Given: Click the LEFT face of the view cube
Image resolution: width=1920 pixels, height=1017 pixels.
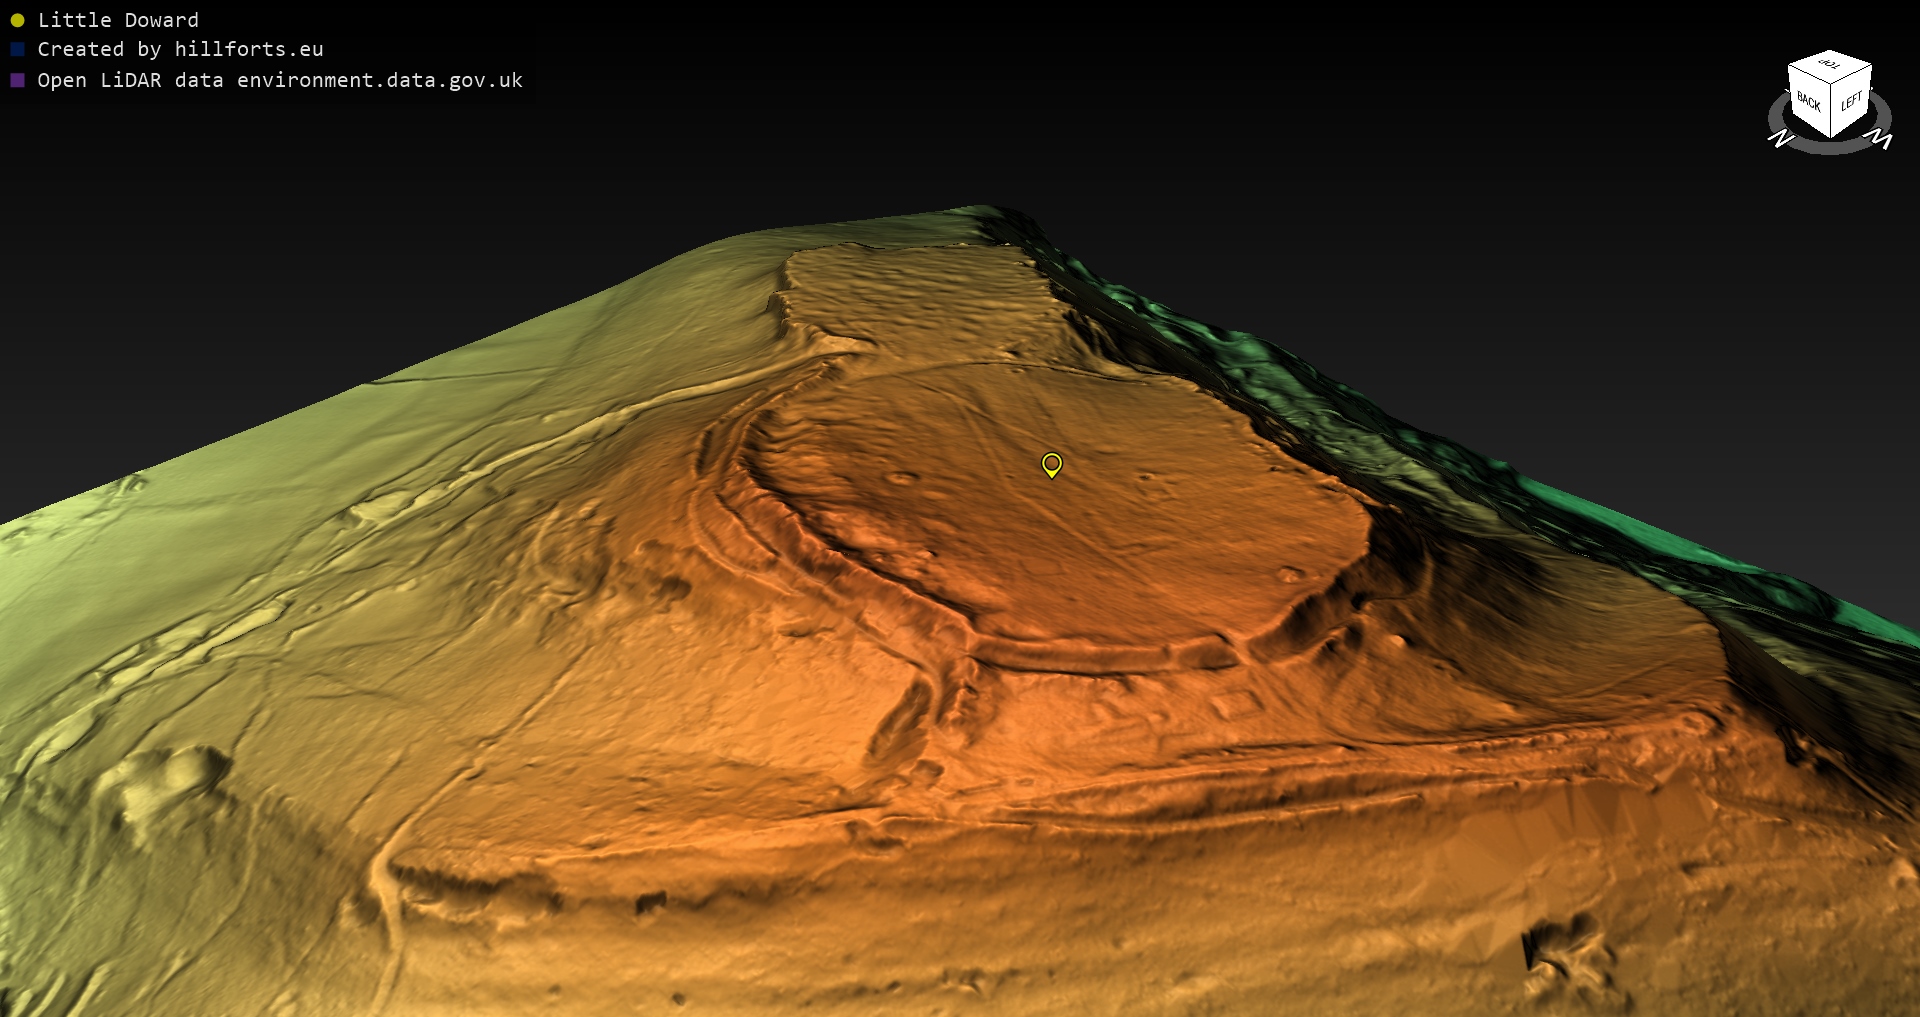Looking at the screenshot, I should click(1852, 101).
